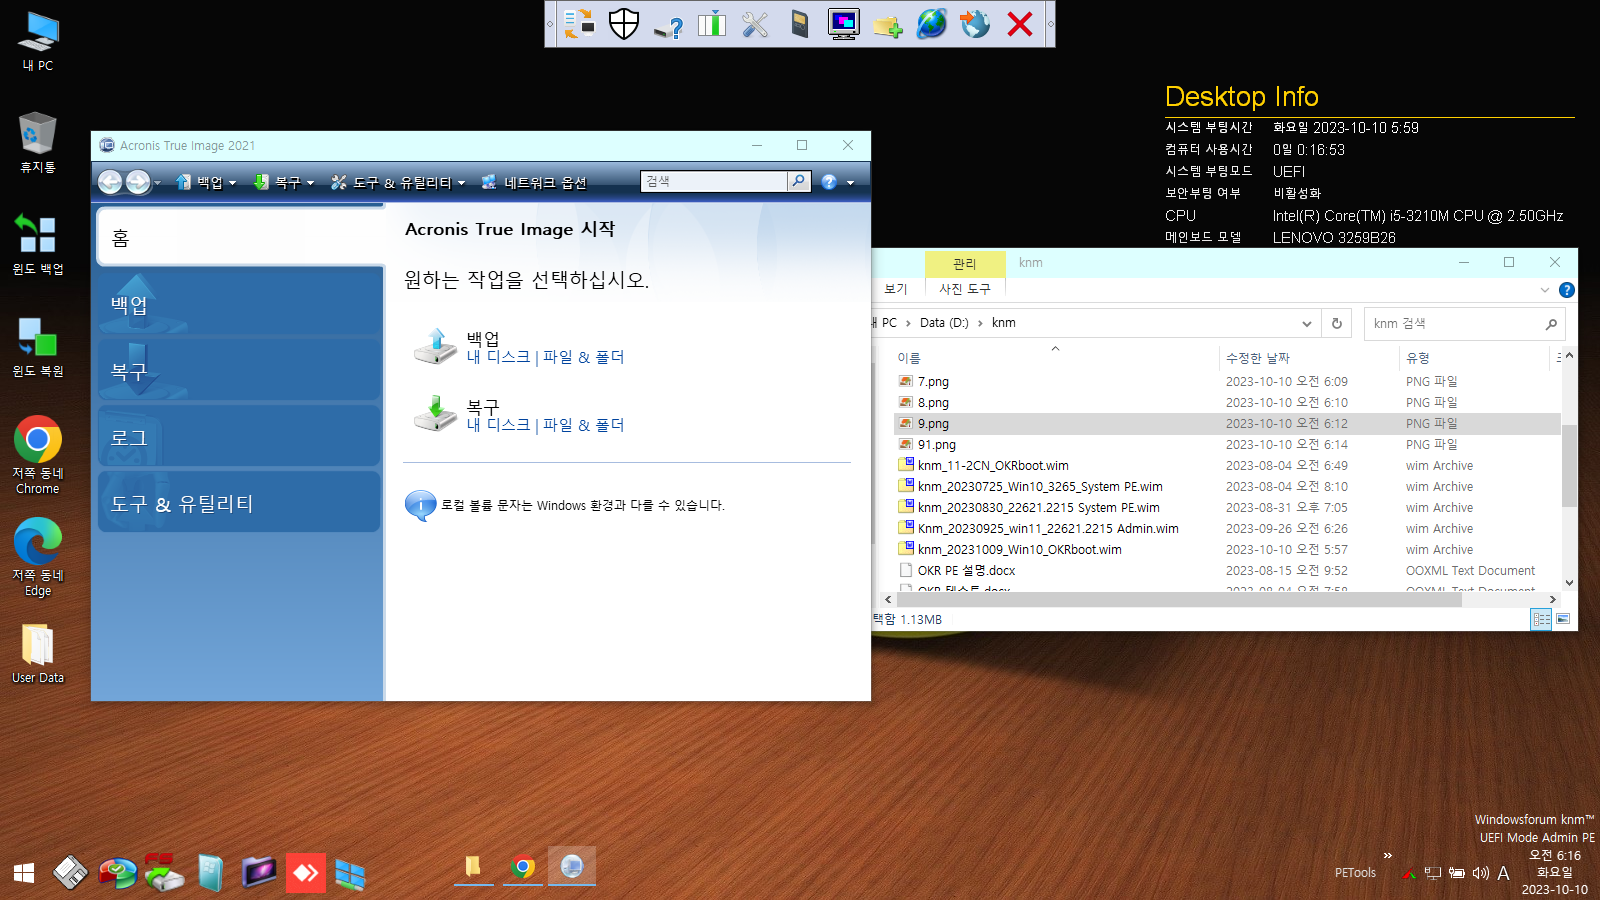
Task: Click 내 디스크 link under 백업
Action: (x=498, y=357)
